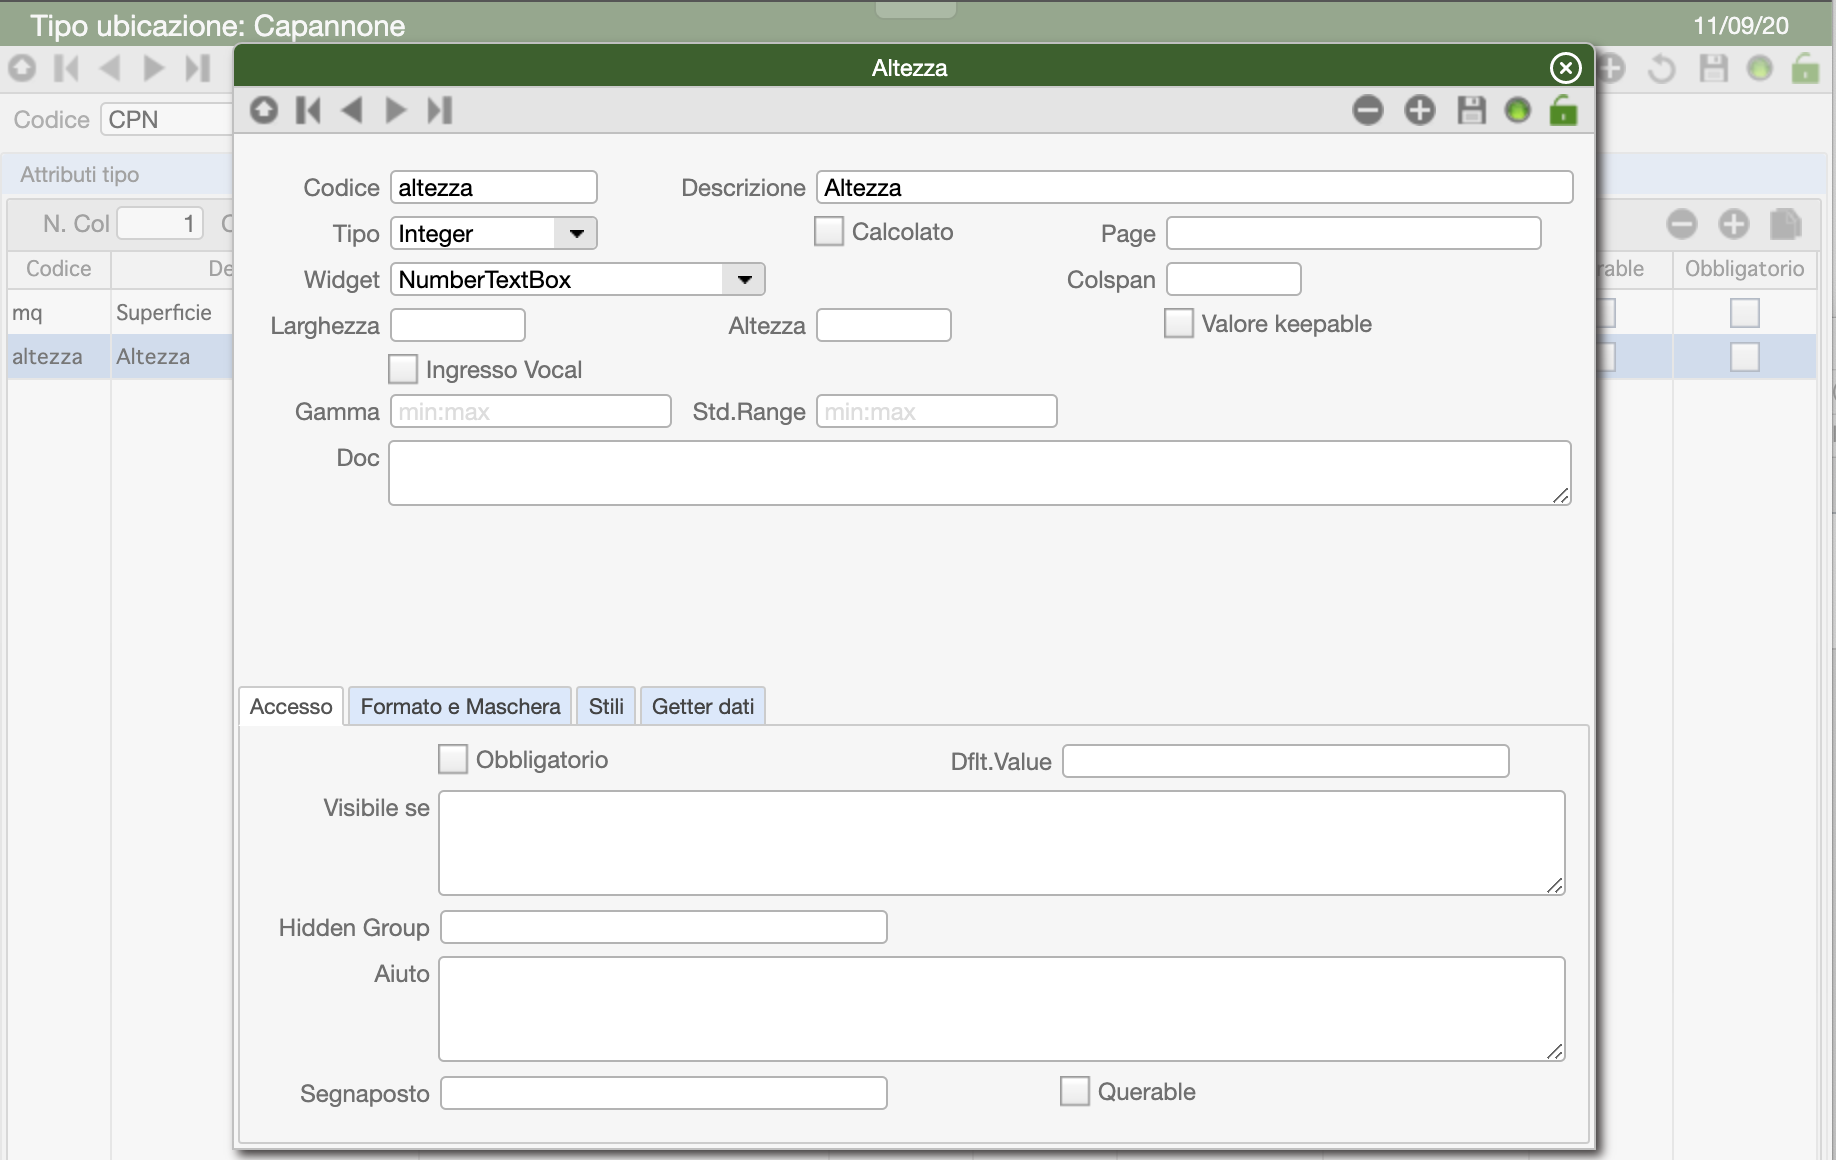Click the Larghezza input field
The image size is (1836, 1160).
pos(458,325)
